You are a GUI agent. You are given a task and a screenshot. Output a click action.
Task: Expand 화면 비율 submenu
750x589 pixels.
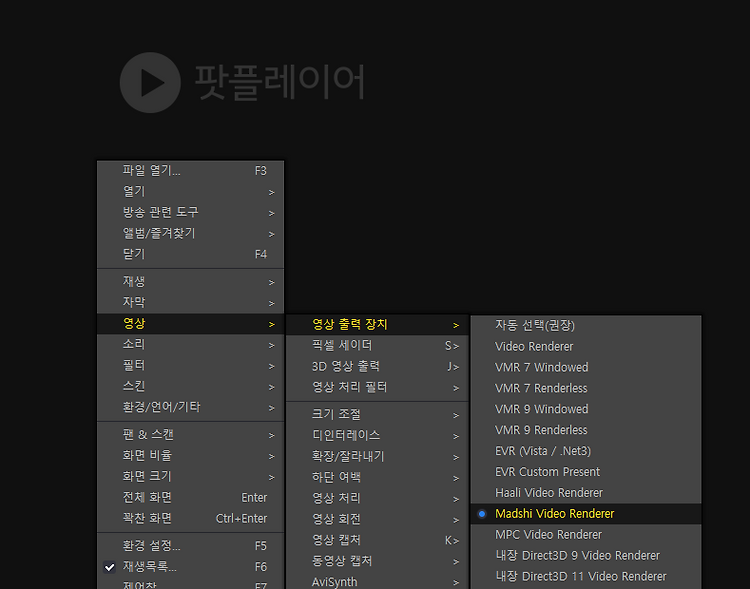tap(190, 456)
